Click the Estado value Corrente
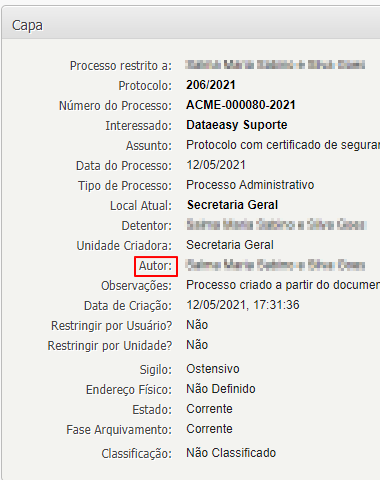380x480 pixels. pyautogui.click(x=209, y=409)
